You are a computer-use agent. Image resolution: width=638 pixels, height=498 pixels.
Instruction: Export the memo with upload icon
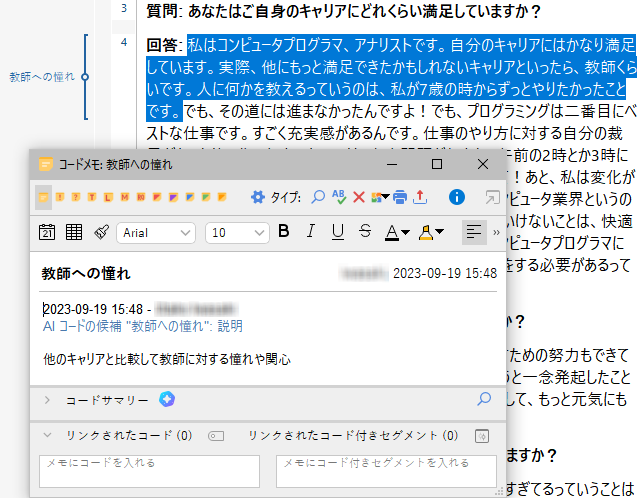(420, 197)
